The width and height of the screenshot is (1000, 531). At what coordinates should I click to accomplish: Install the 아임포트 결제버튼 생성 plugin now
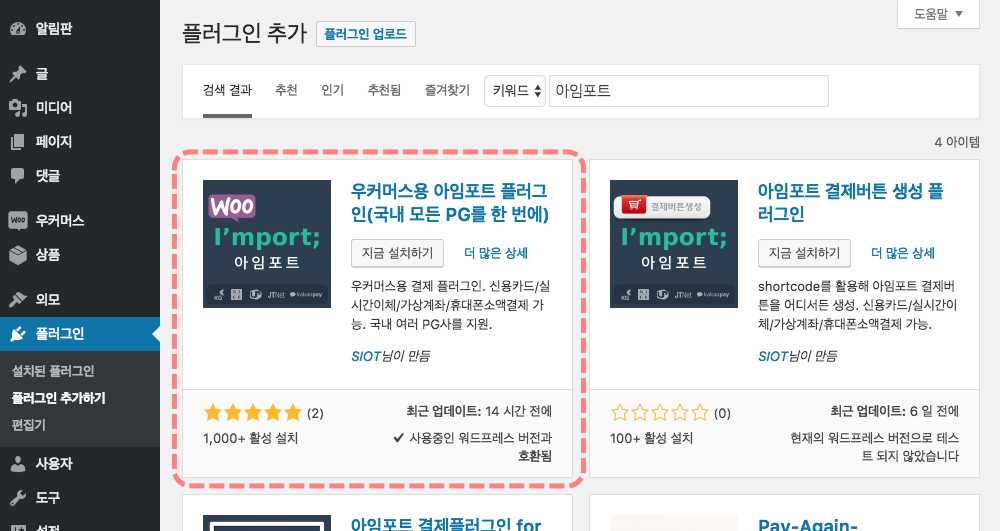coord(804,253)
